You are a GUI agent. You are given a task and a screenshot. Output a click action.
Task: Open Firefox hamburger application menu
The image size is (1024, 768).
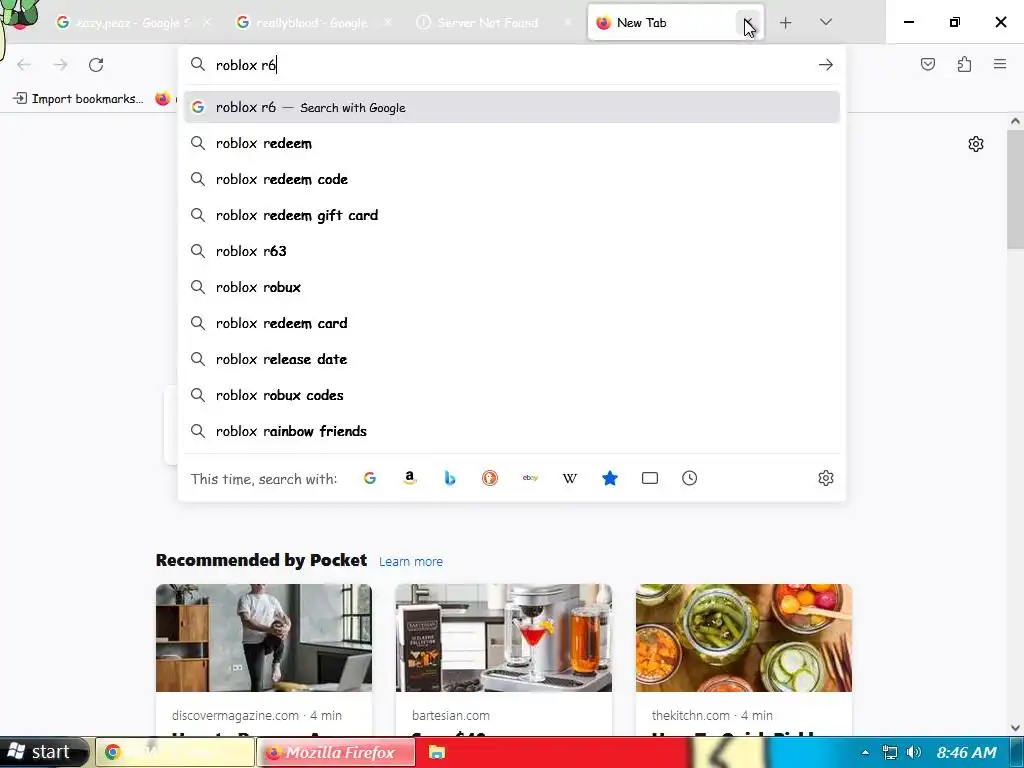click(x=1000, y=64)
